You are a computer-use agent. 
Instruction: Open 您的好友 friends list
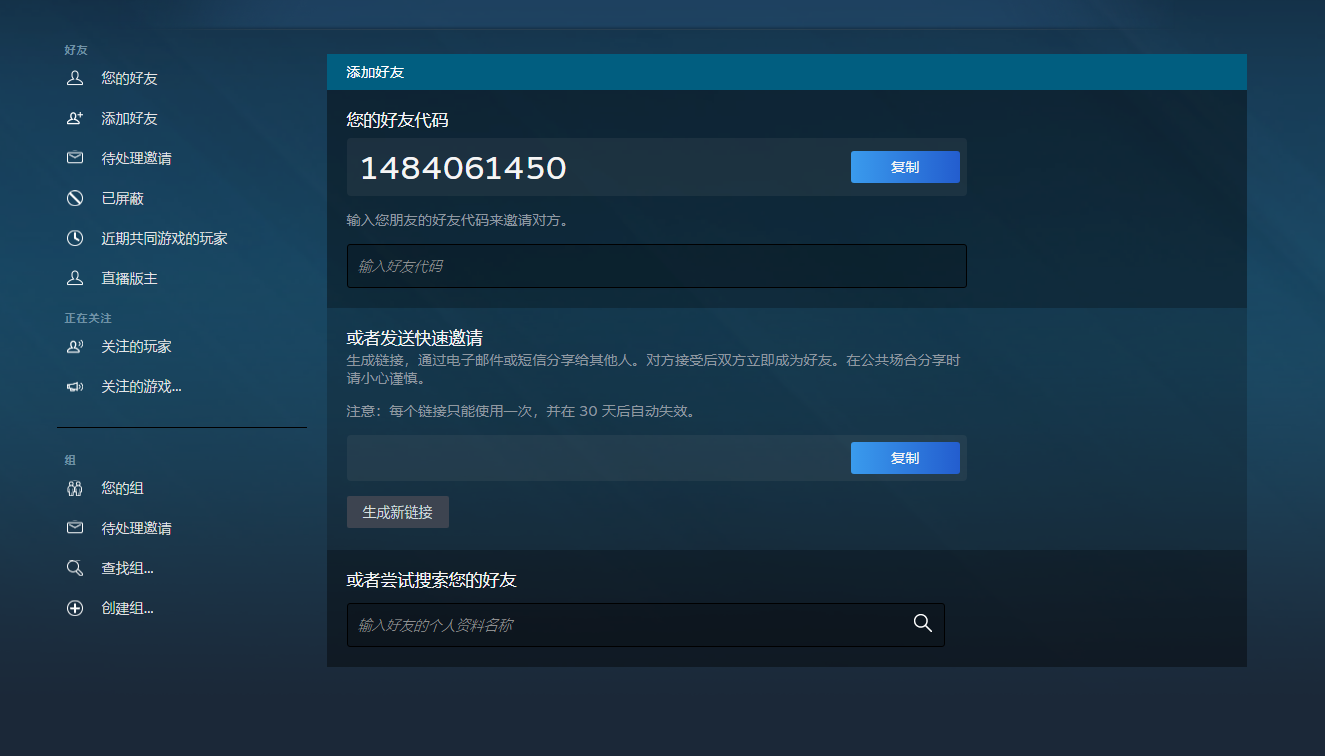click(129, 78)
